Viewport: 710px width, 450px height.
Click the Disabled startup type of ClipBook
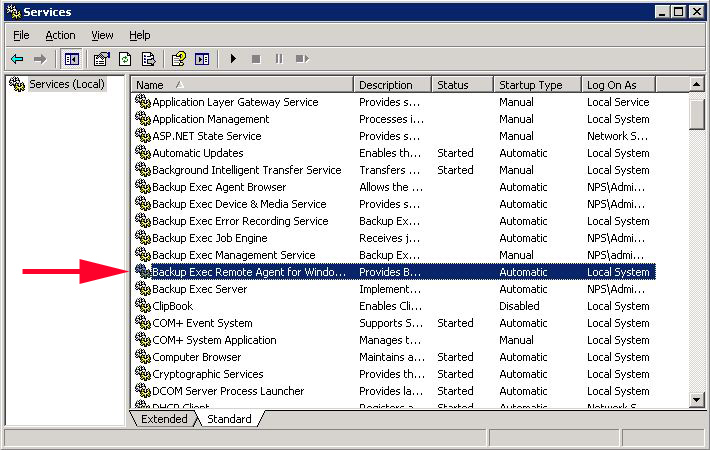click(519, 306)
